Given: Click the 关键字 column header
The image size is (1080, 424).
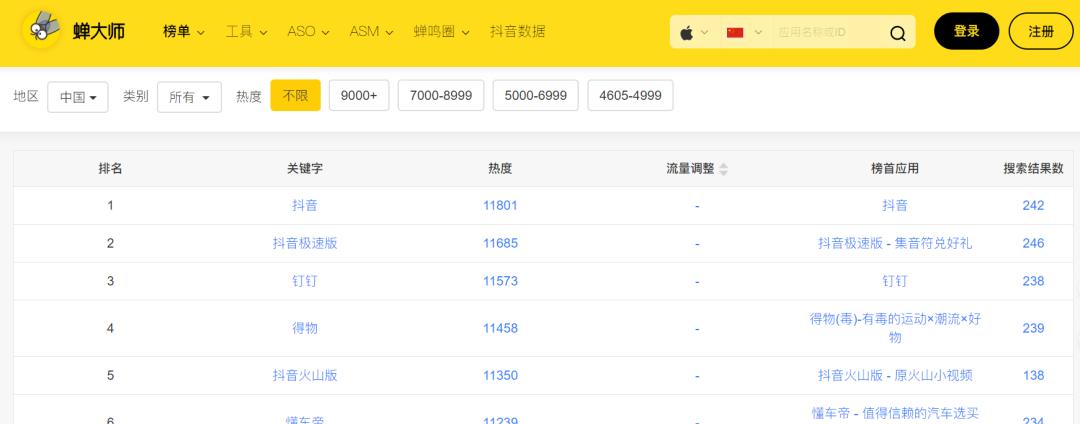Looking at the screenshot, I should pyautogui.click(x=304, y=169).
